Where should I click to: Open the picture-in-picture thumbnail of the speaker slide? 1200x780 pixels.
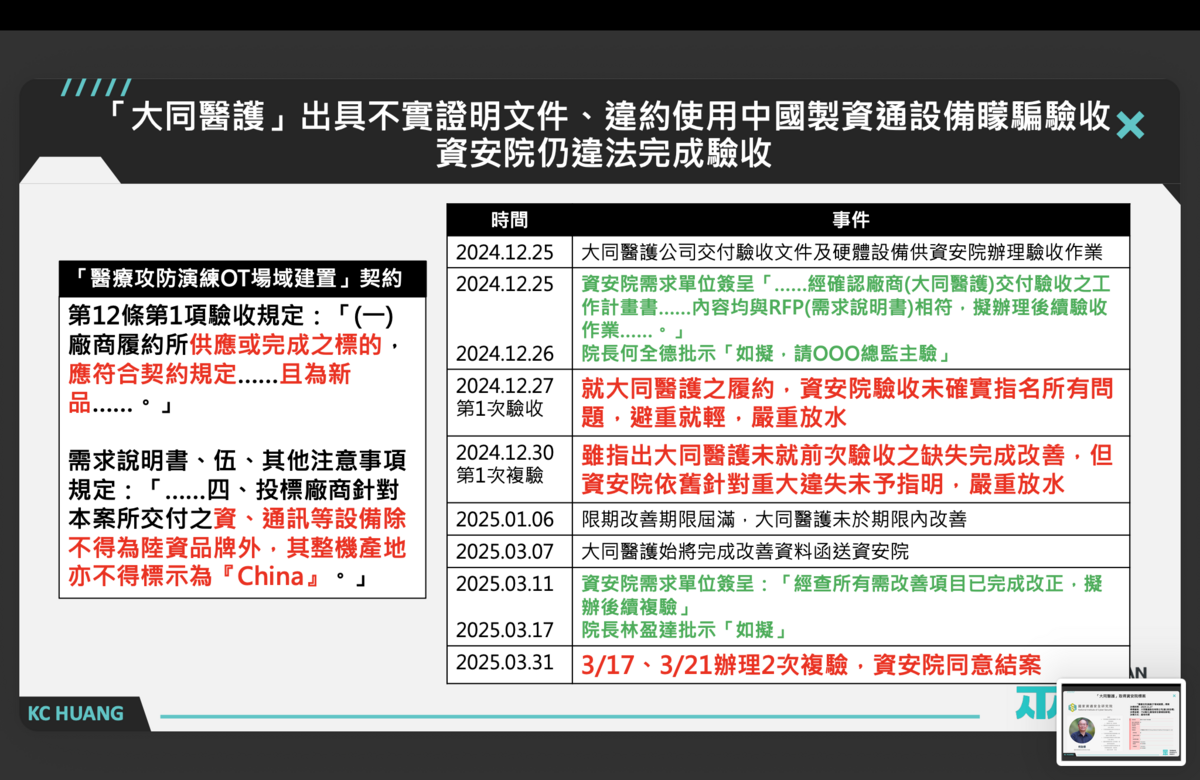[1121, 721]
